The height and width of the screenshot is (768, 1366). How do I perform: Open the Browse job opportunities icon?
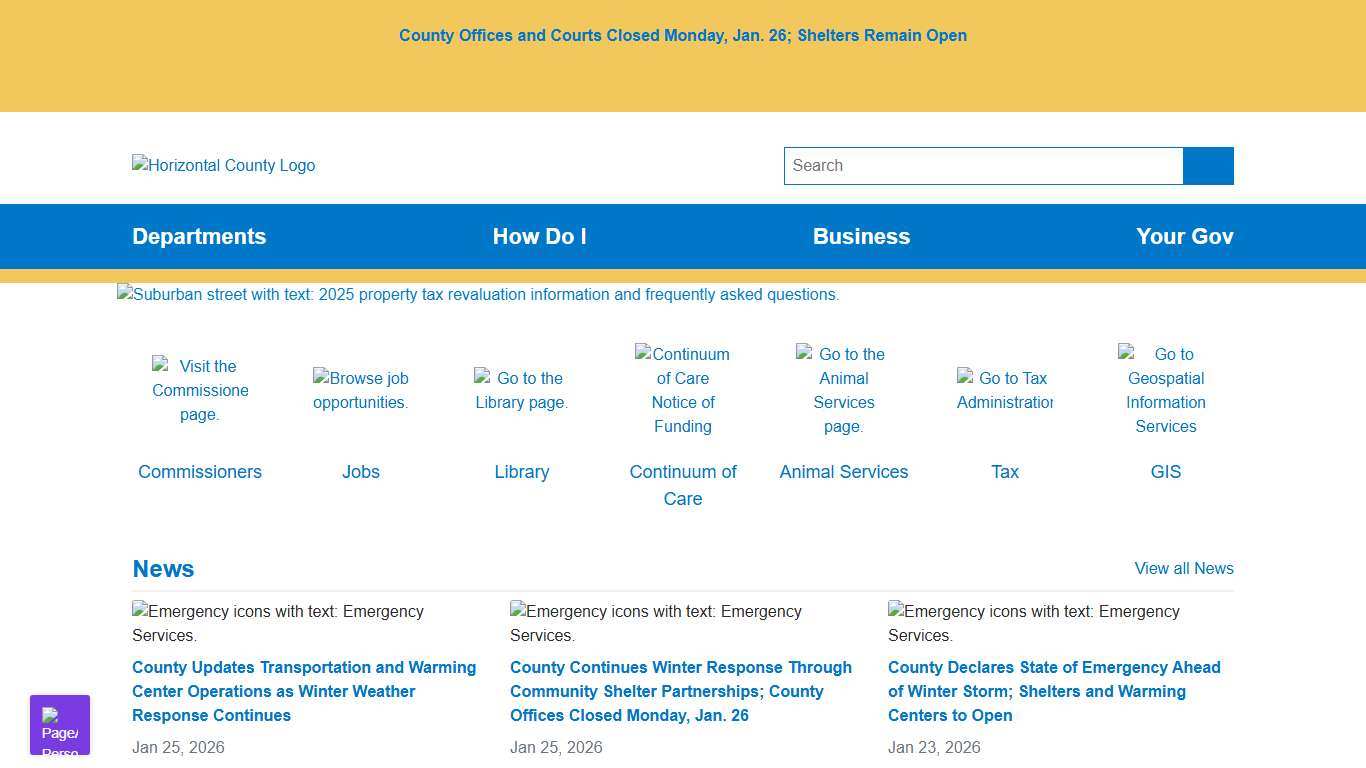360,390
